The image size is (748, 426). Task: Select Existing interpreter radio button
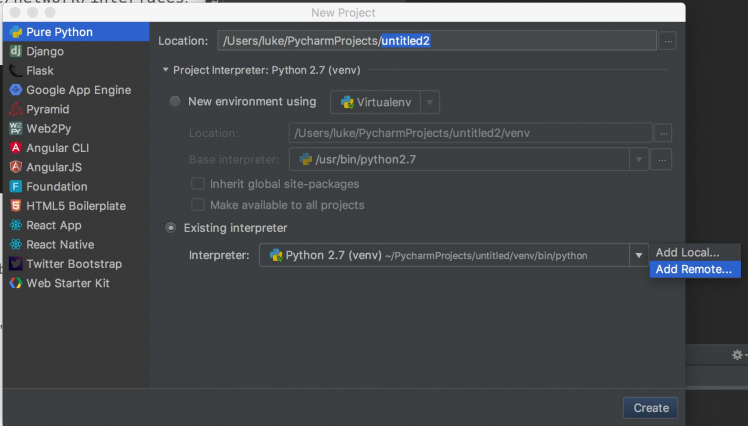click(170, 228)
